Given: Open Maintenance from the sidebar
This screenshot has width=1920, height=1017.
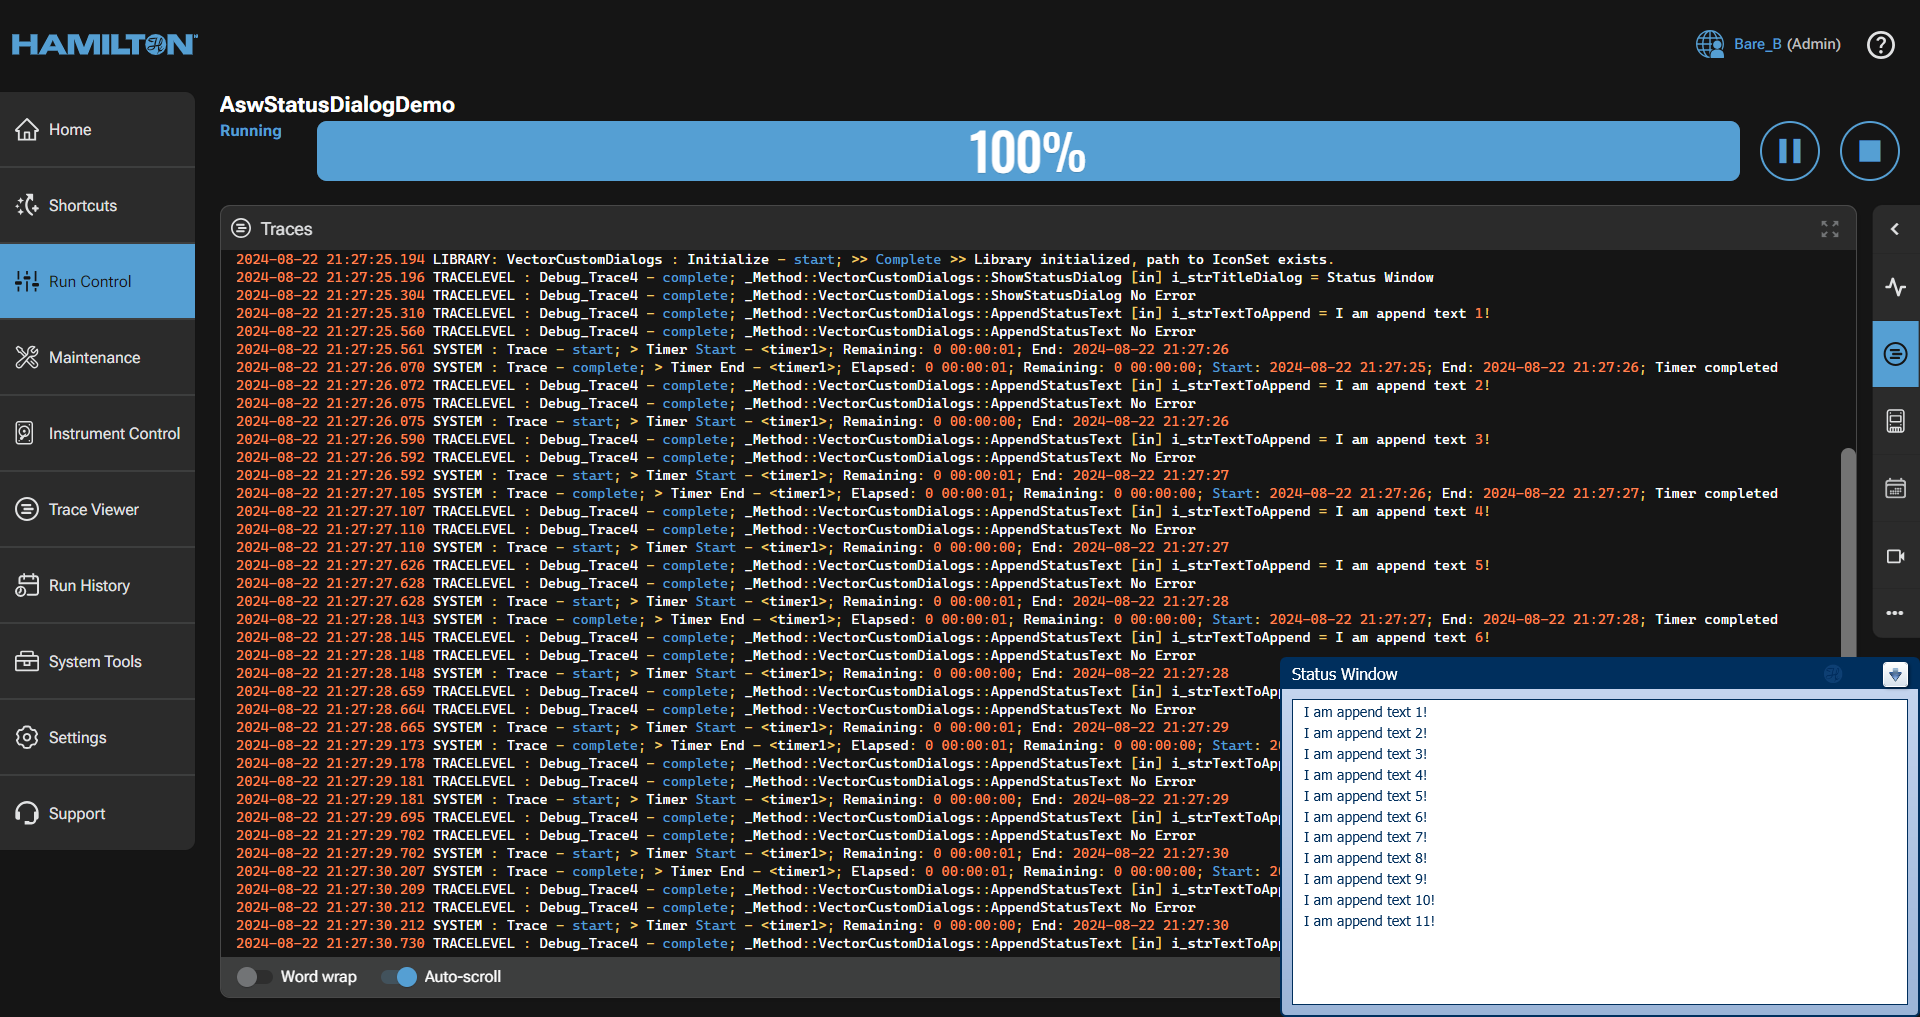Looking at the screenshot, I should [97, 358].
